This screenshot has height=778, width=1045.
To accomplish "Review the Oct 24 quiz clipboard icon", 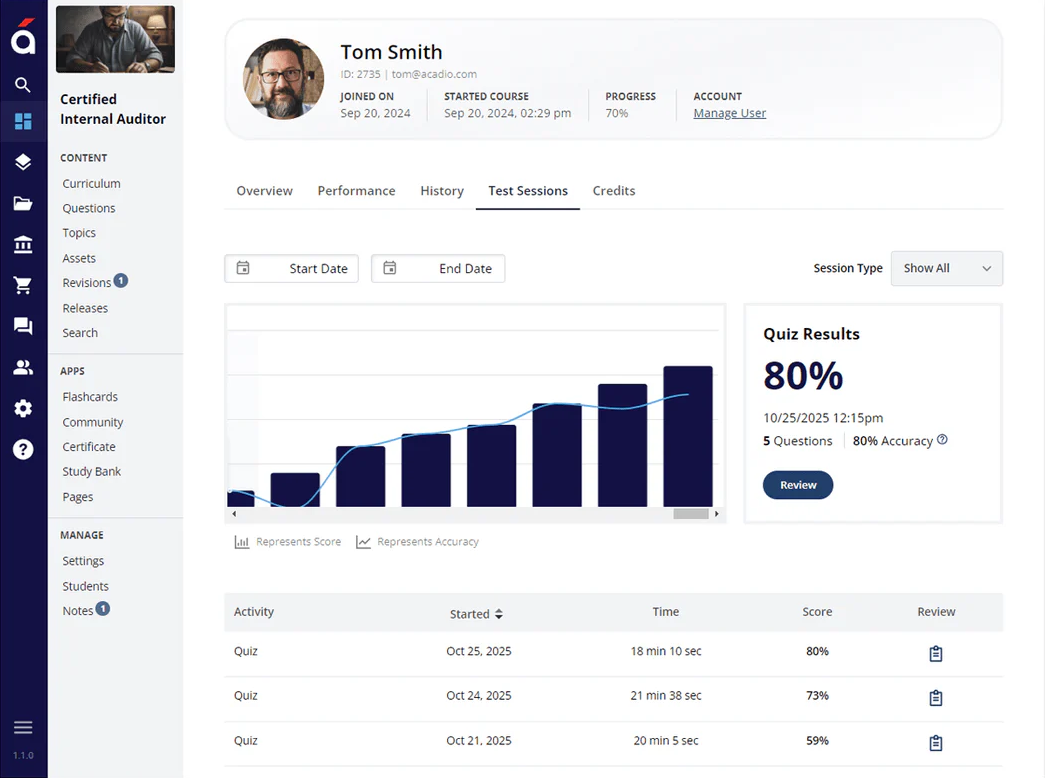I will click(936, 698).
